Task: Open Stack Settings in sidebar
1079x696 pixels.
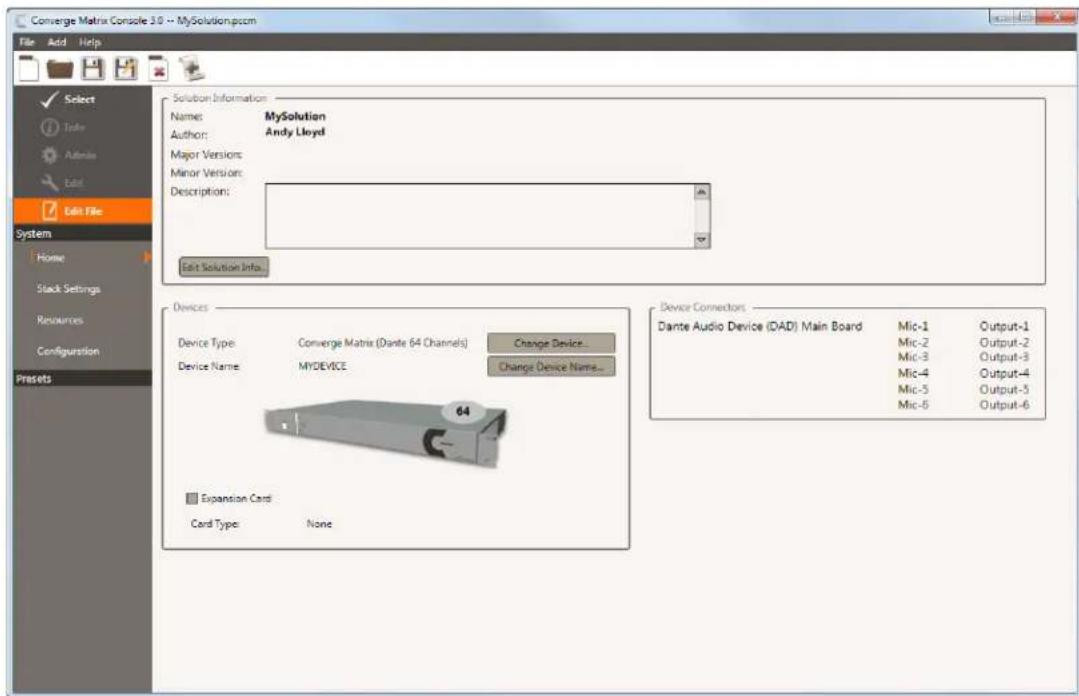Action: click(x=68, y=289)
